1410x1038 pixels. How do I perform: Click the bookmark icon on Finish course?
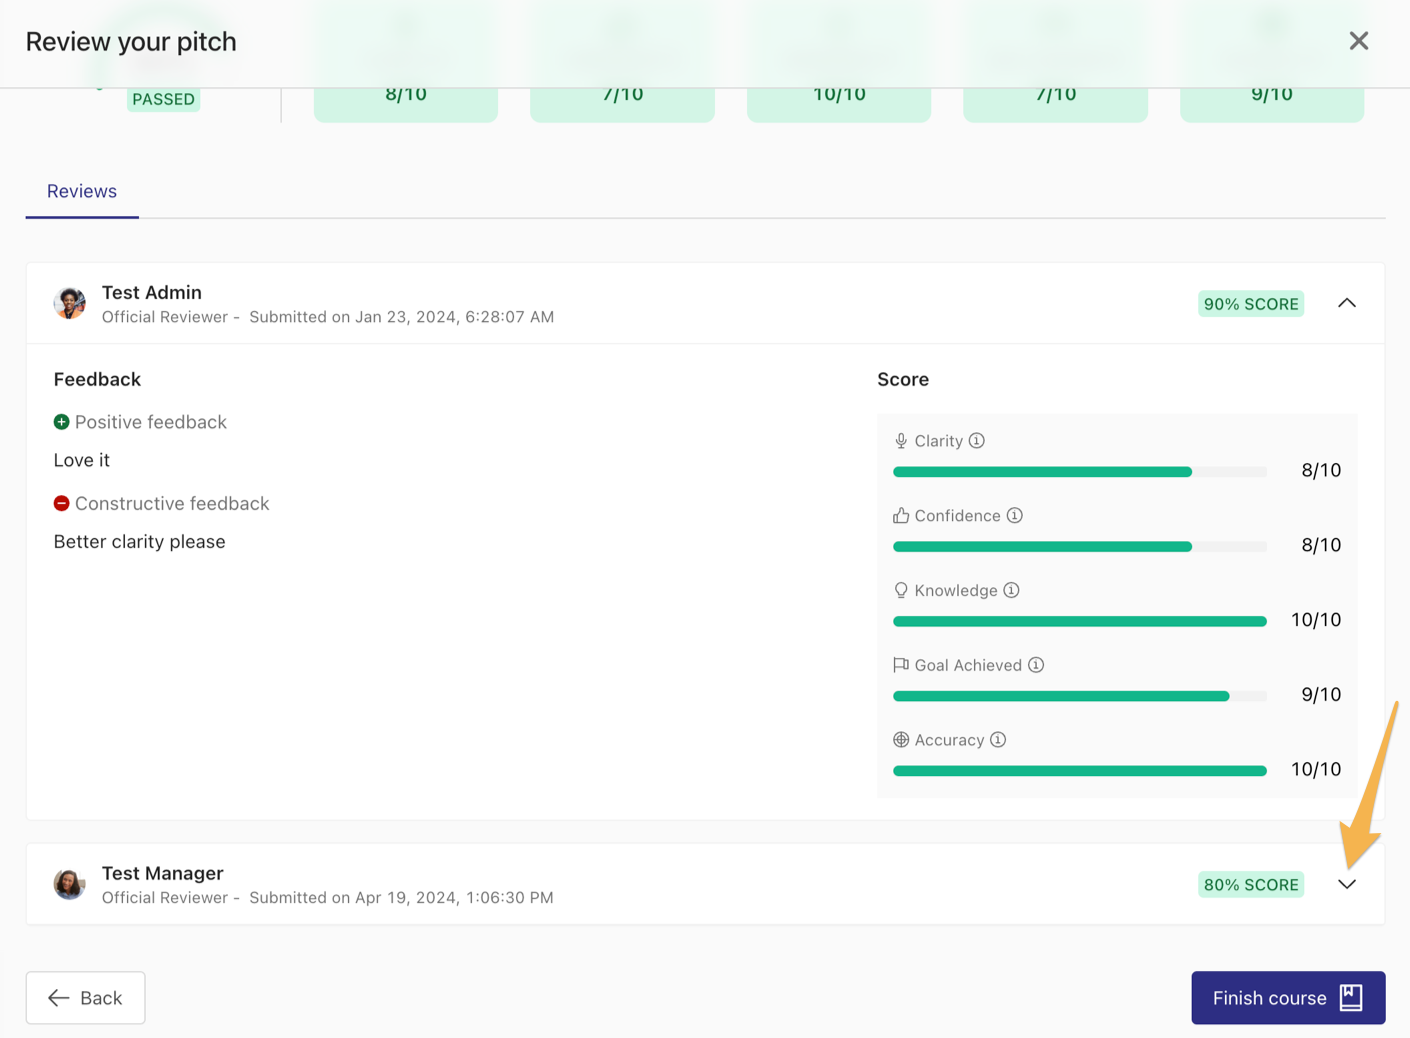click(1351, 998)
